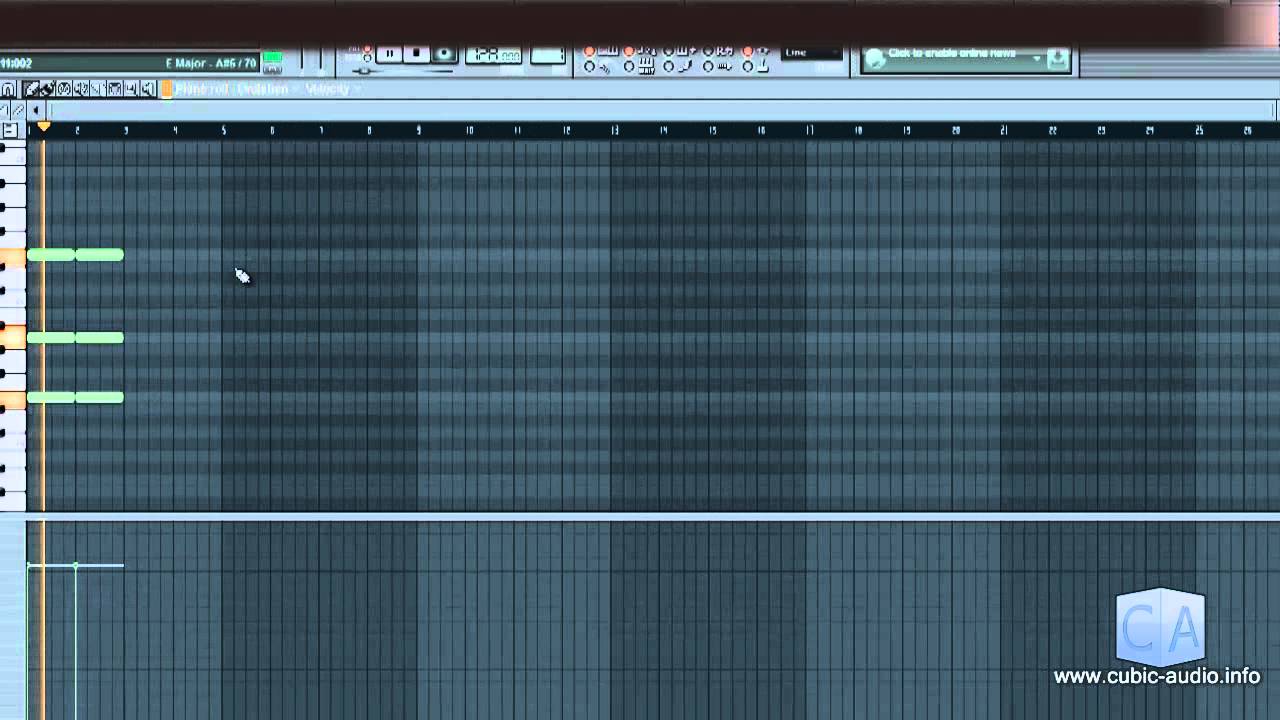Click the tempo display showing 128
Image resolution: width=1280 pixels, height=720 pixels.
point(494,55)
